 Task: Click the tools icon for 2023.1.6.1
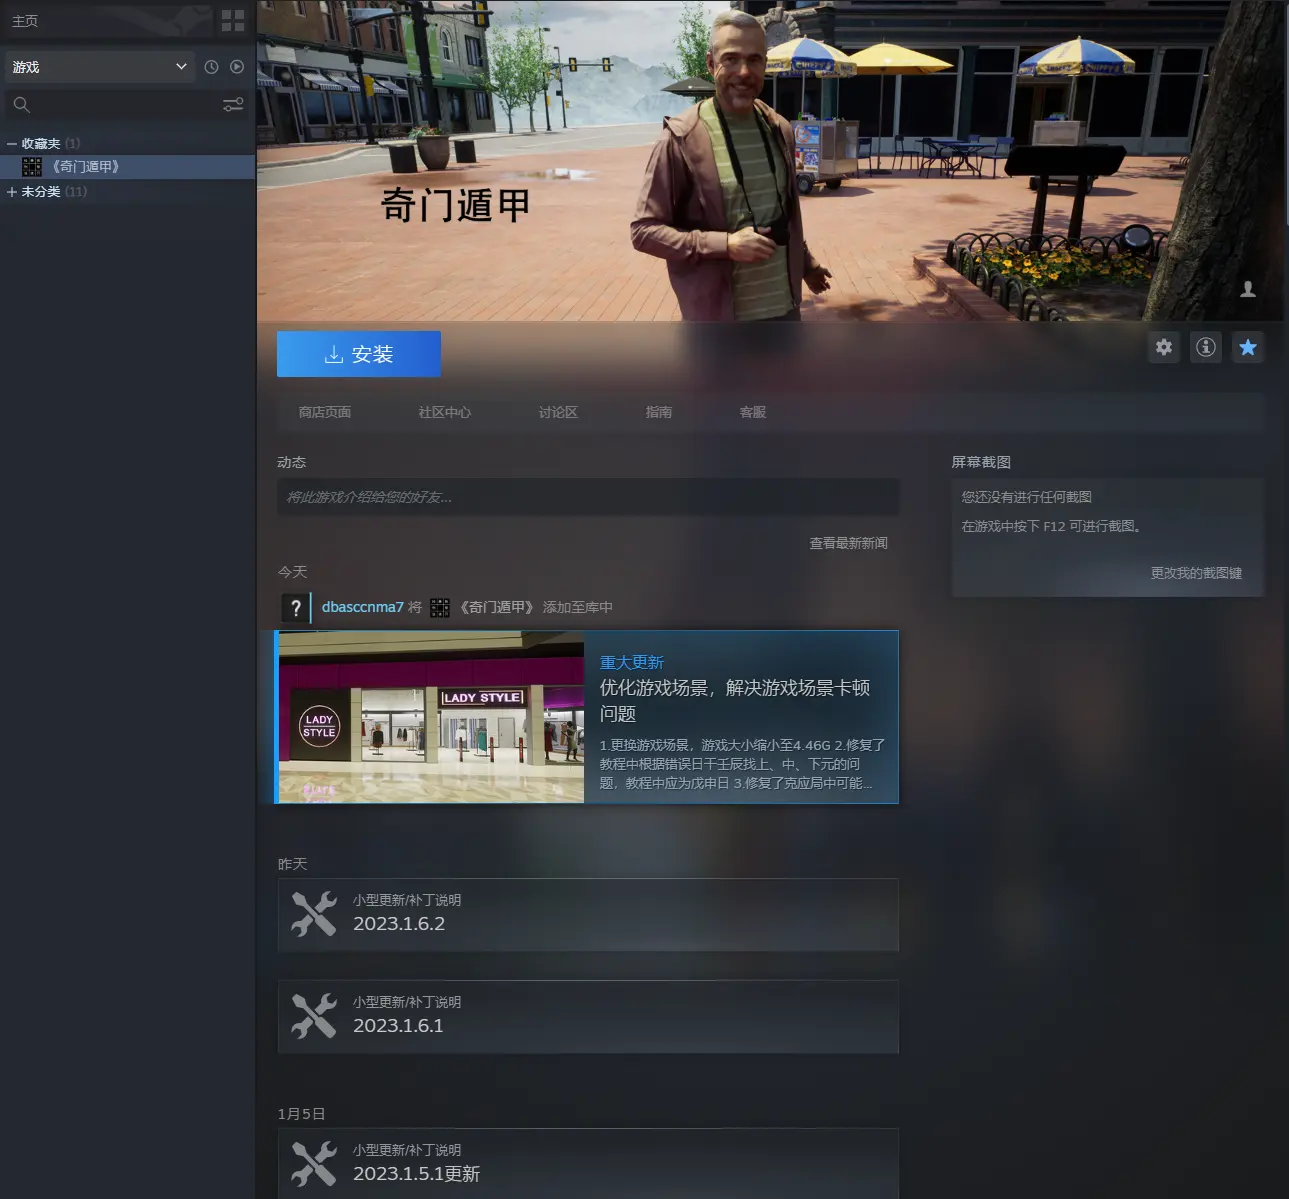[x=314, y=1016]
